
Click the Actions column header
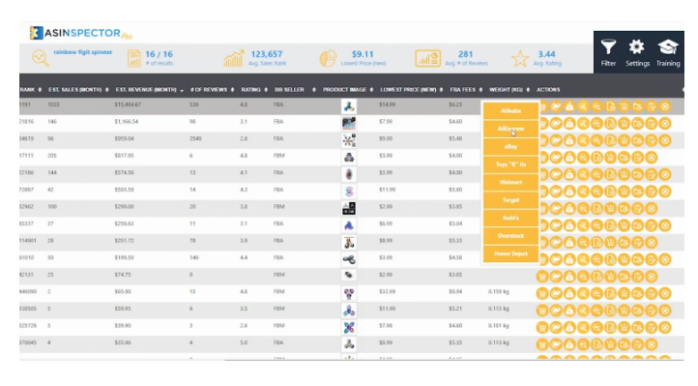click(548, 89)
